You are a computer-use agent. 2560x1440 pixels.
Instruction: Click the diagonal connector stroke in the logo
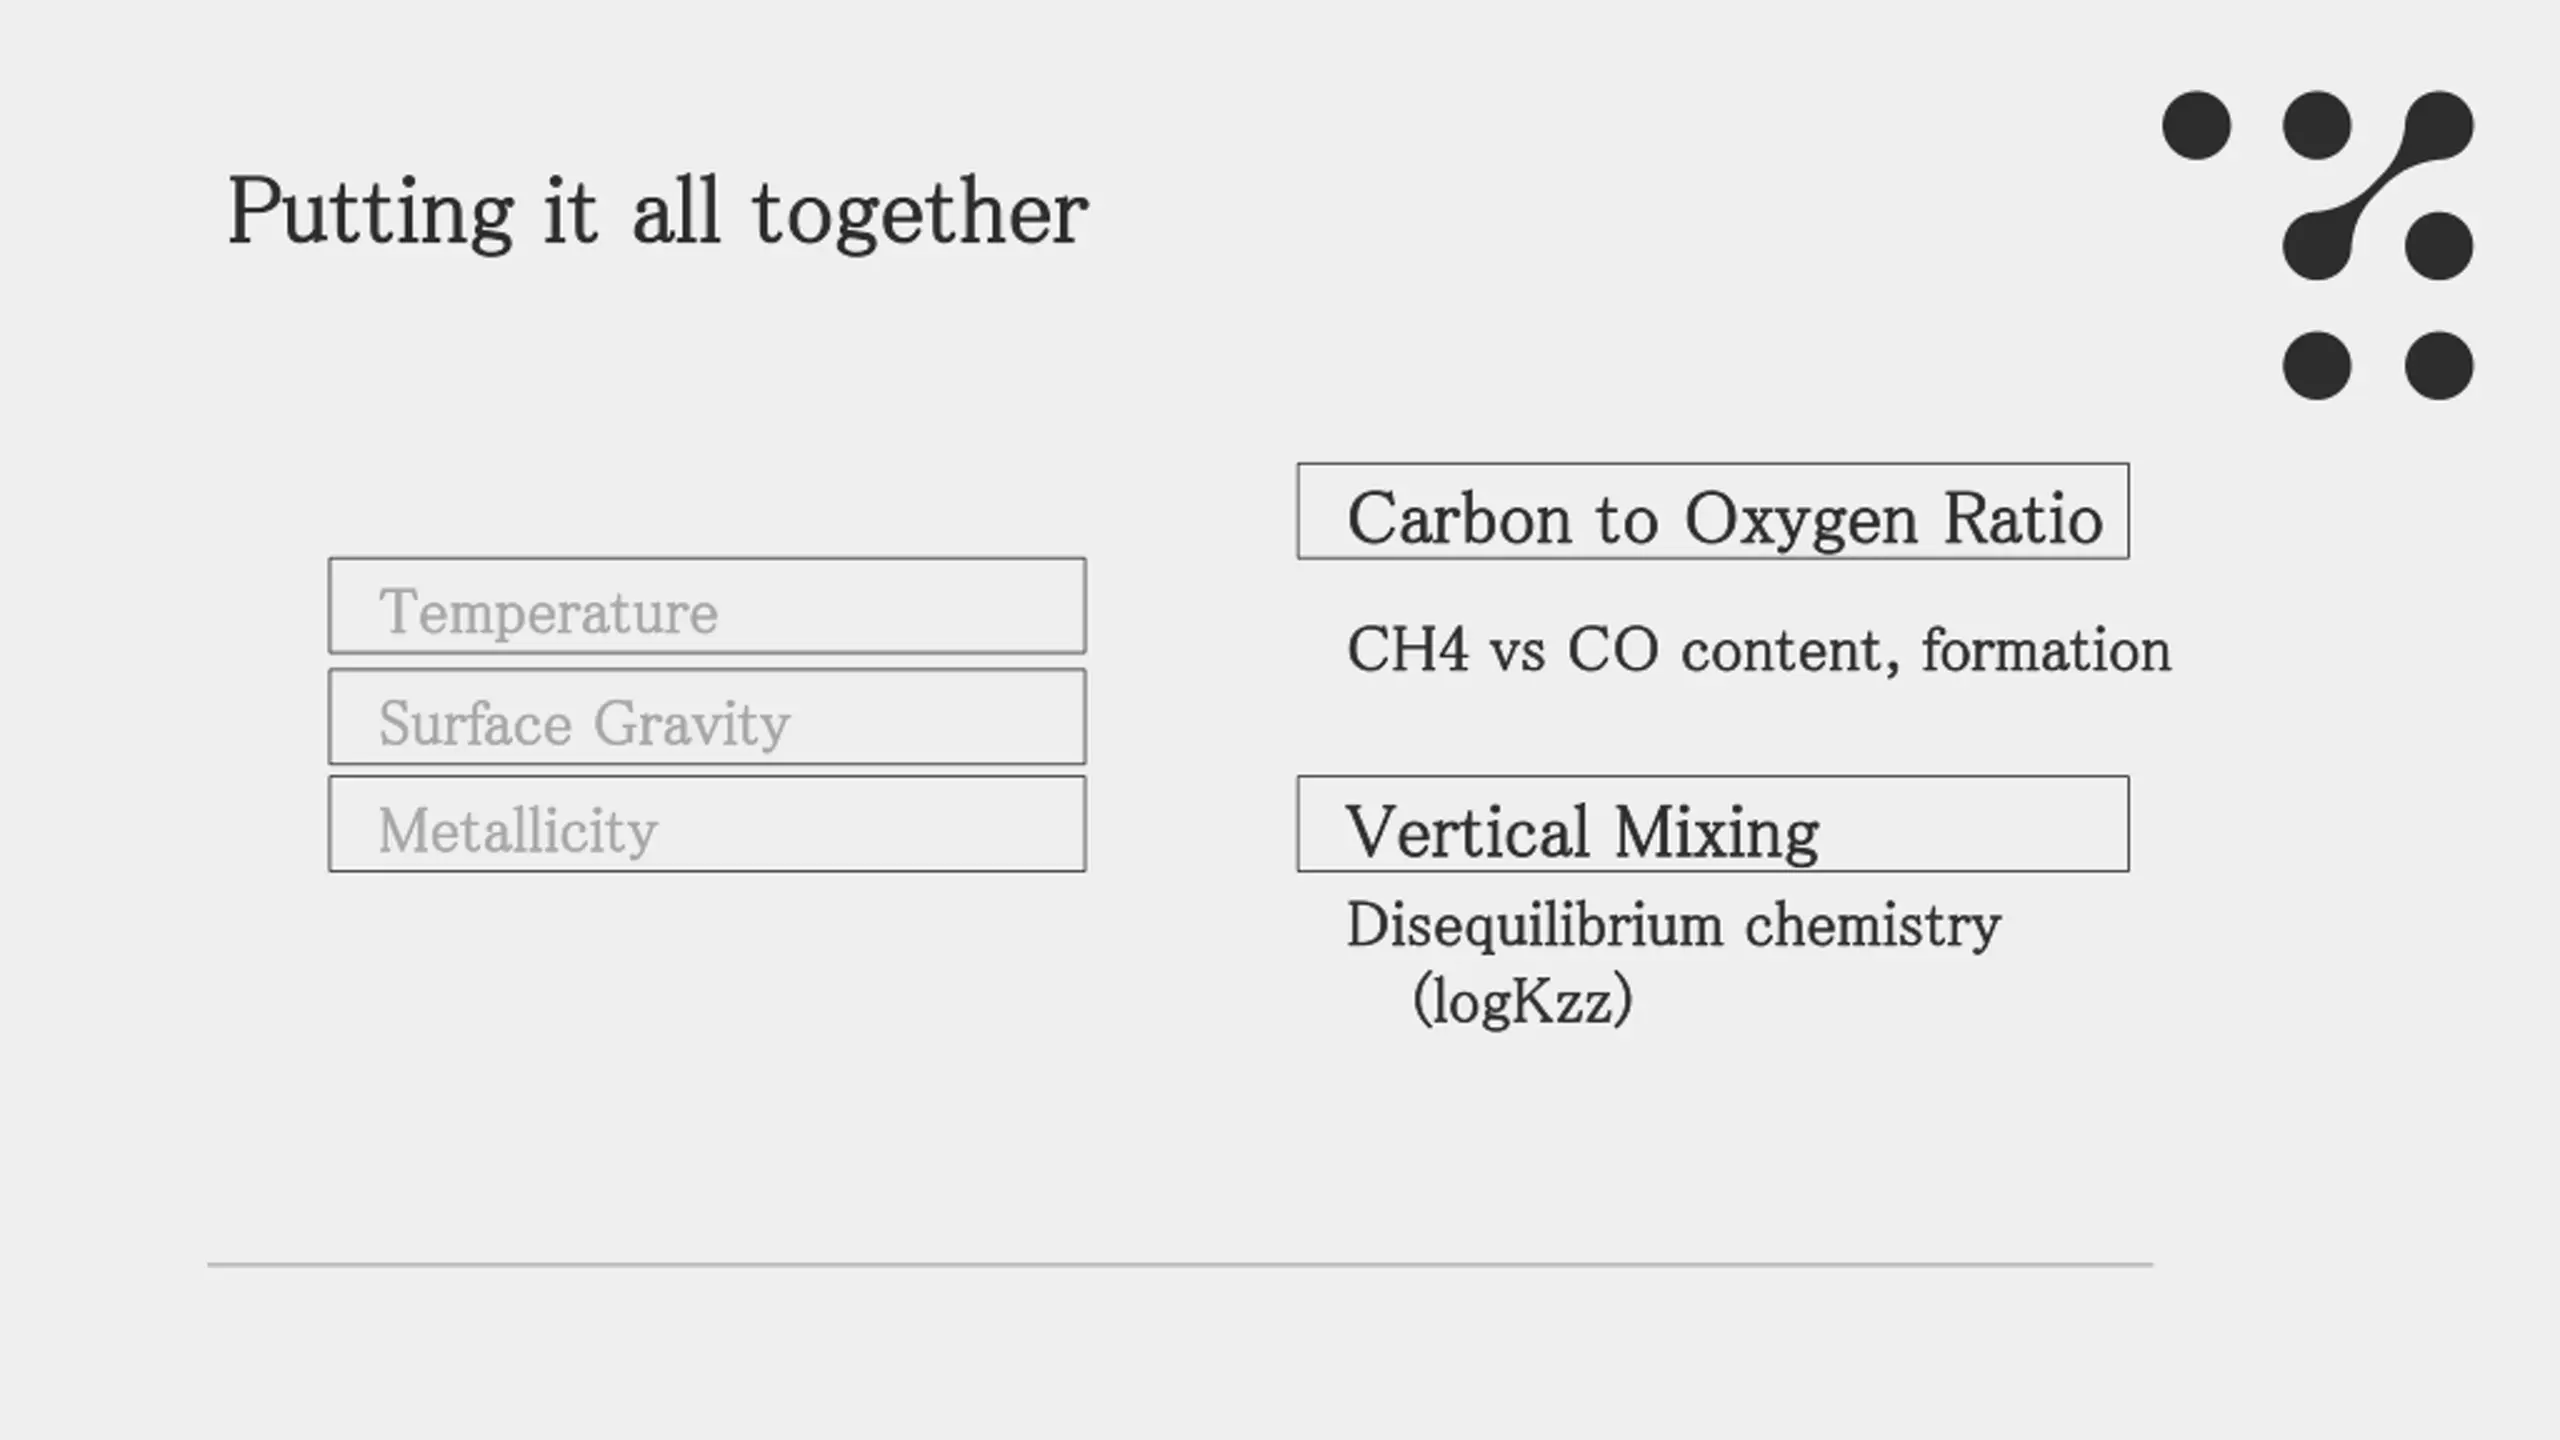point(2378,185)
